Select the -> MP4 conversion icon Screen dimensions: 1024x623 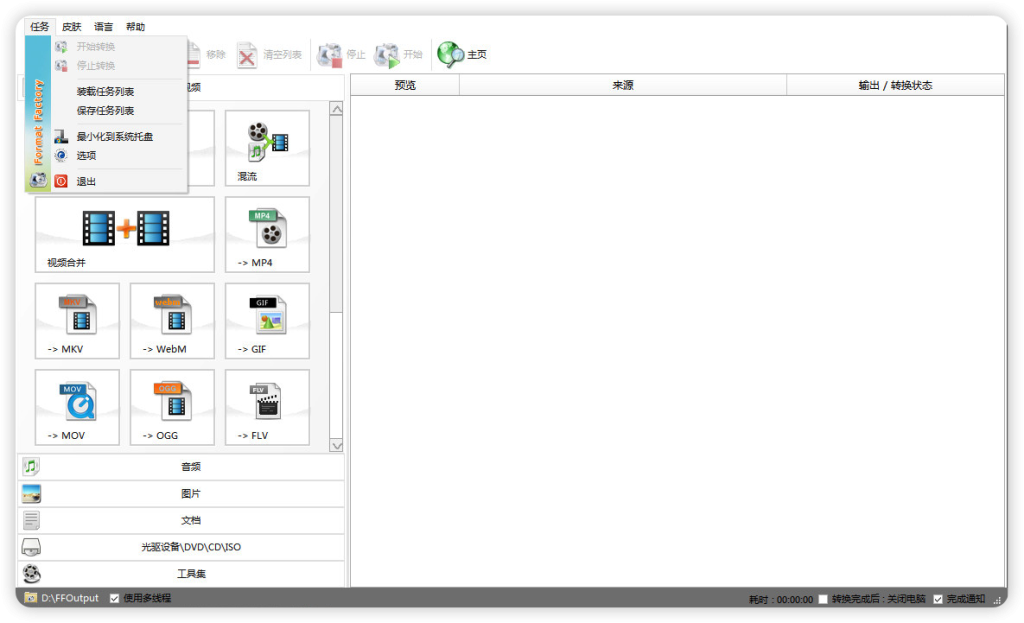point(267,234)
